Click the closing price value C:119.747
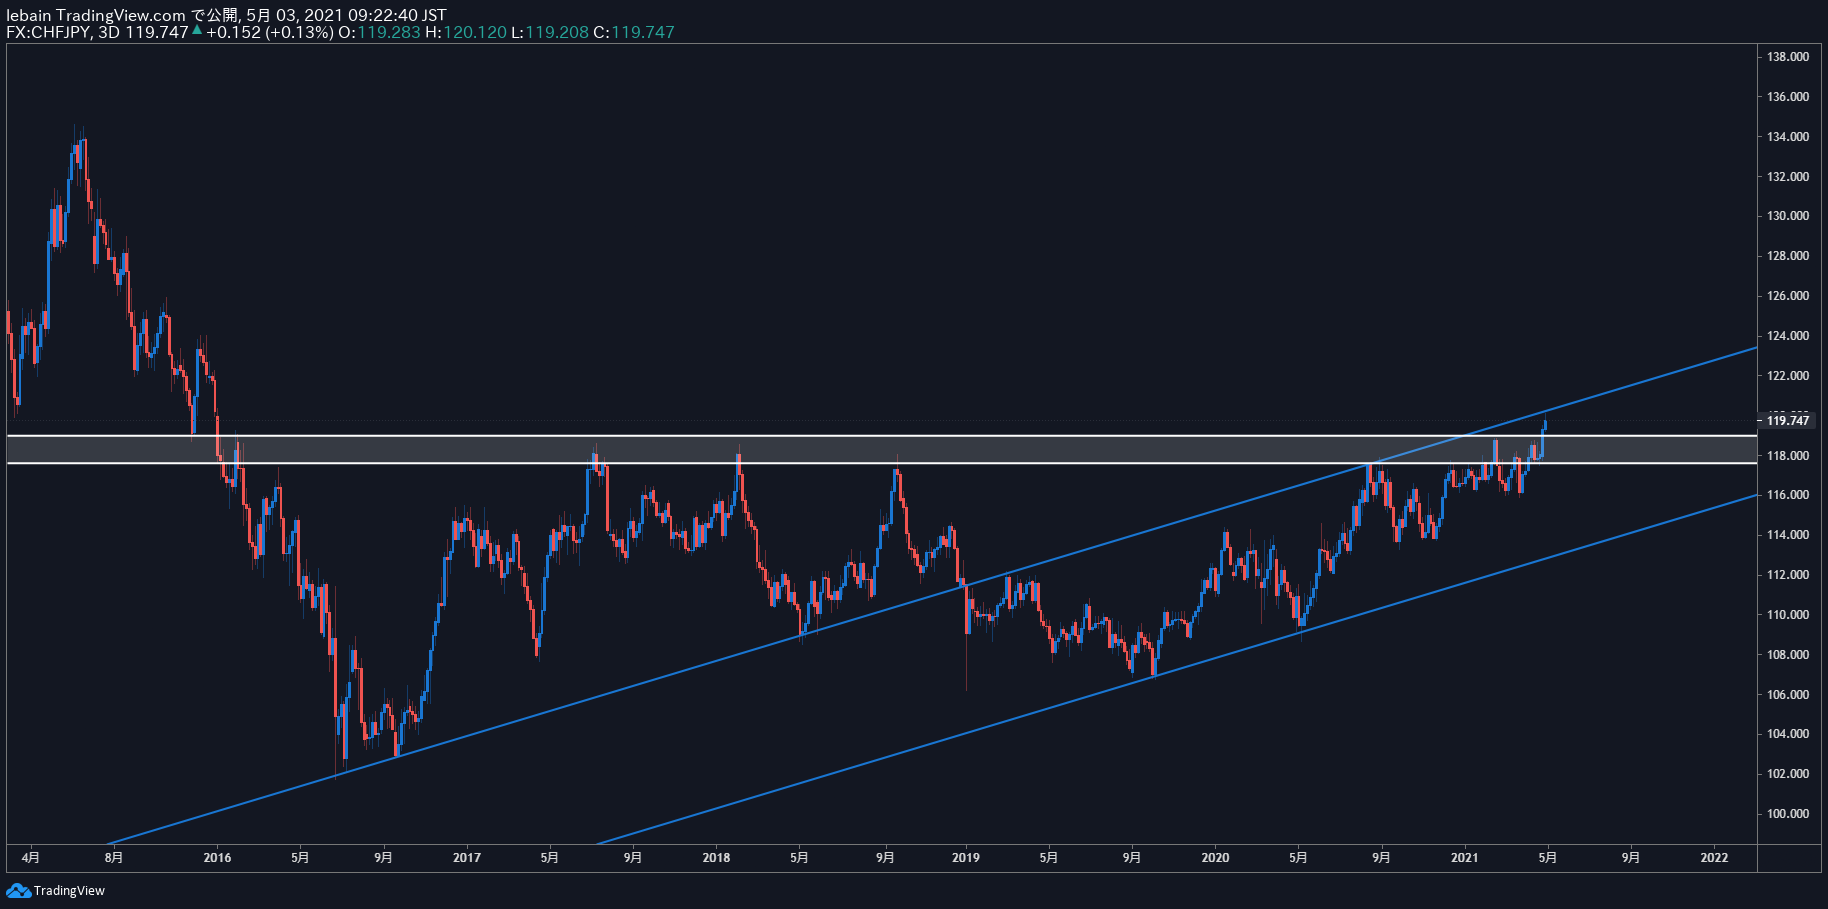Screen dimensions: 1828x909 coord(634,32)
